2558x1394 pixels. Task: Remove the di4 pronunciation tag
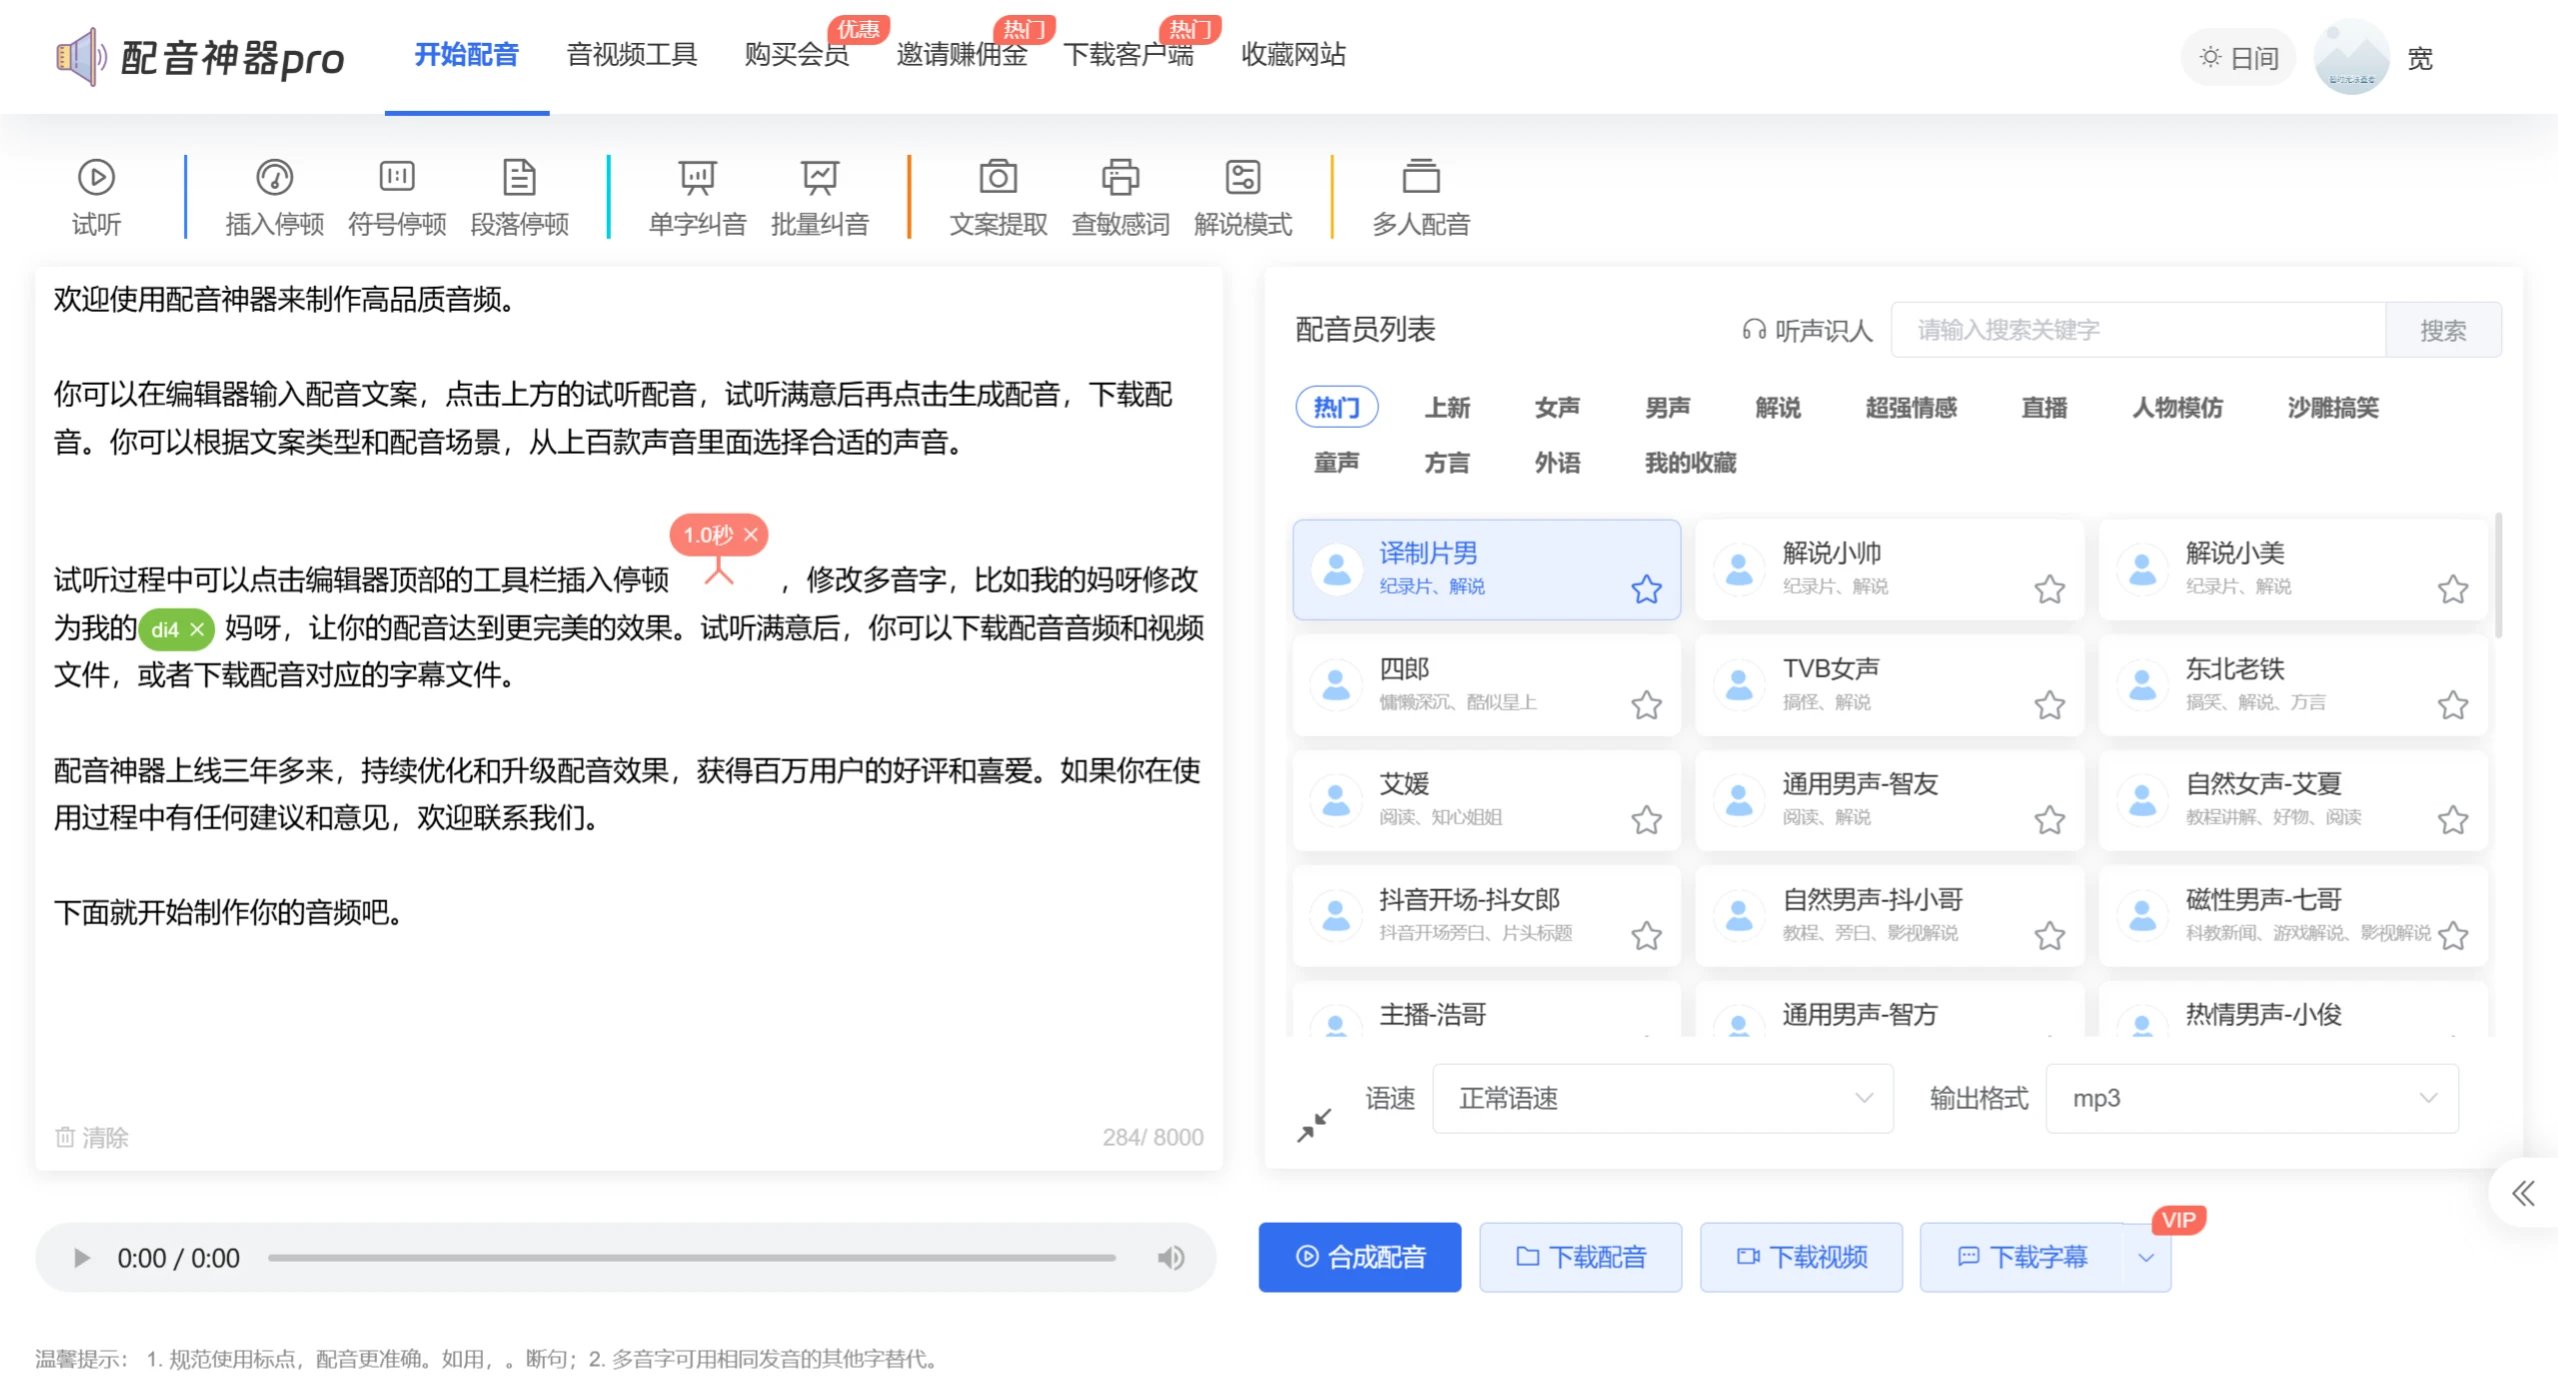pos(200,629)
